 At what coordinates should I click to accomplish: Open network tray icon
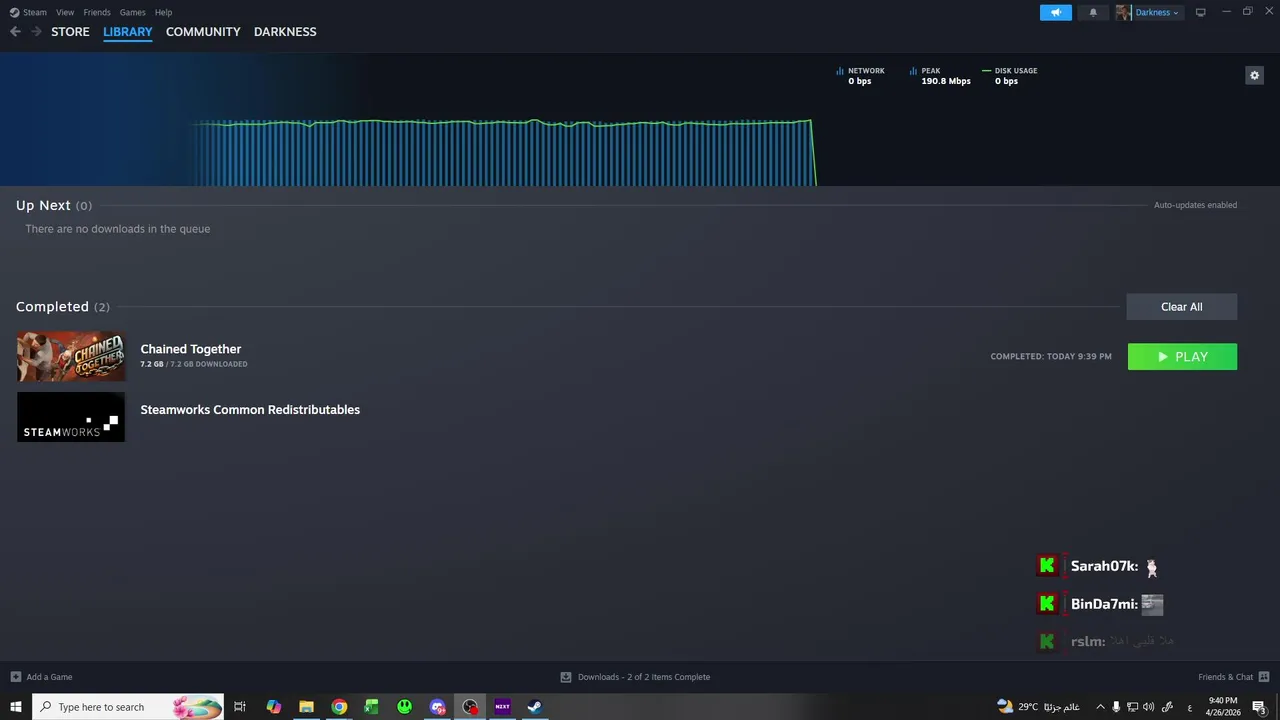(x=1132, y=707)
